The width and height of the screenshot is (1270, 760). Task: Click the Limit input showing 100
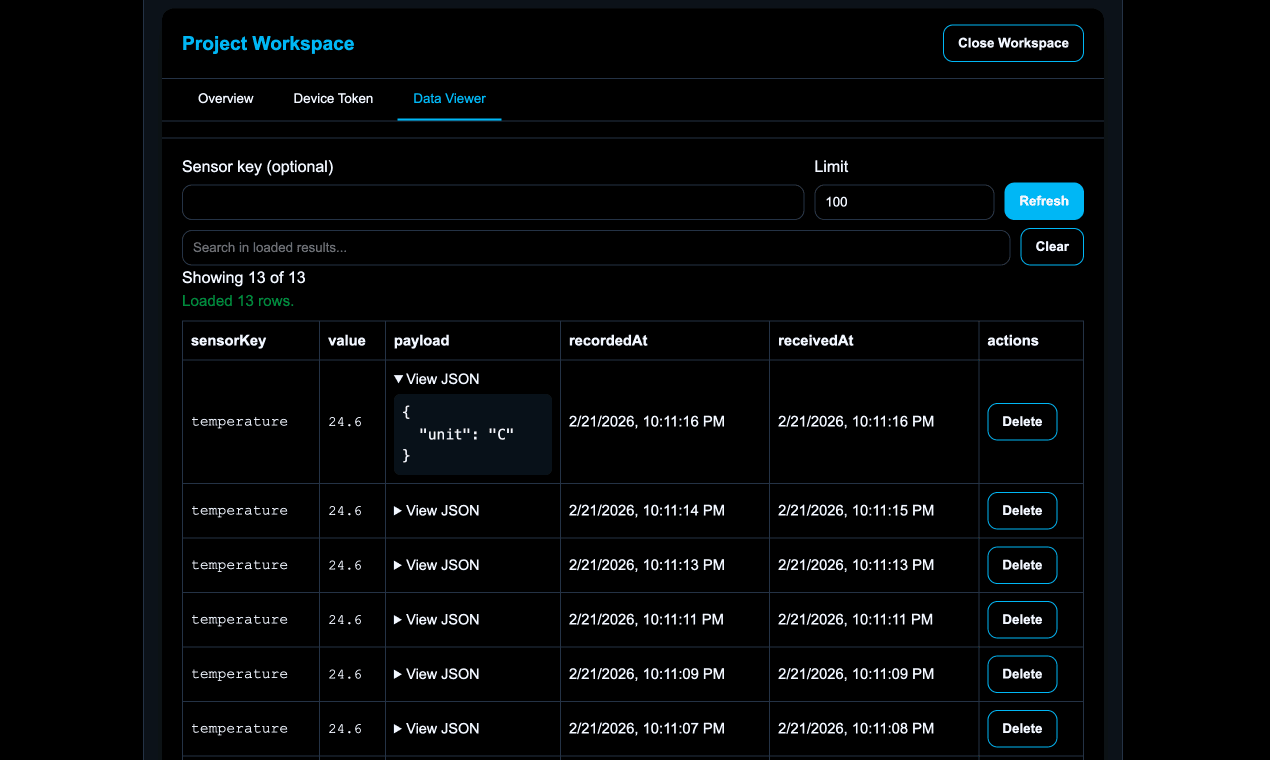point(903,202)
